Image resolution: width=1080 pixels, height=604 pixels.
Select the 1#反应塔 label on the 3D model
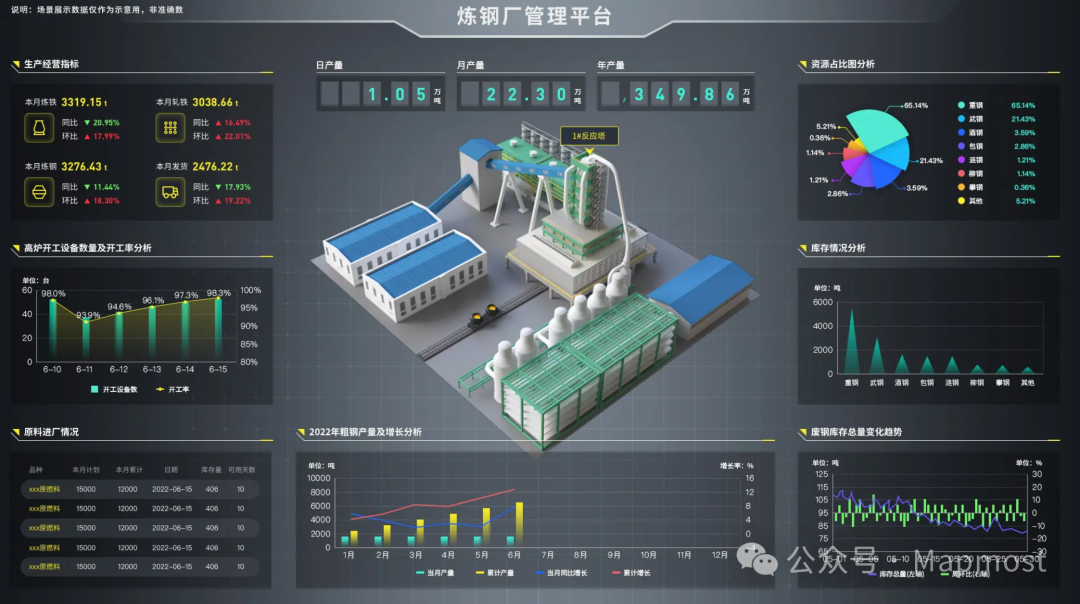[589, 136]
